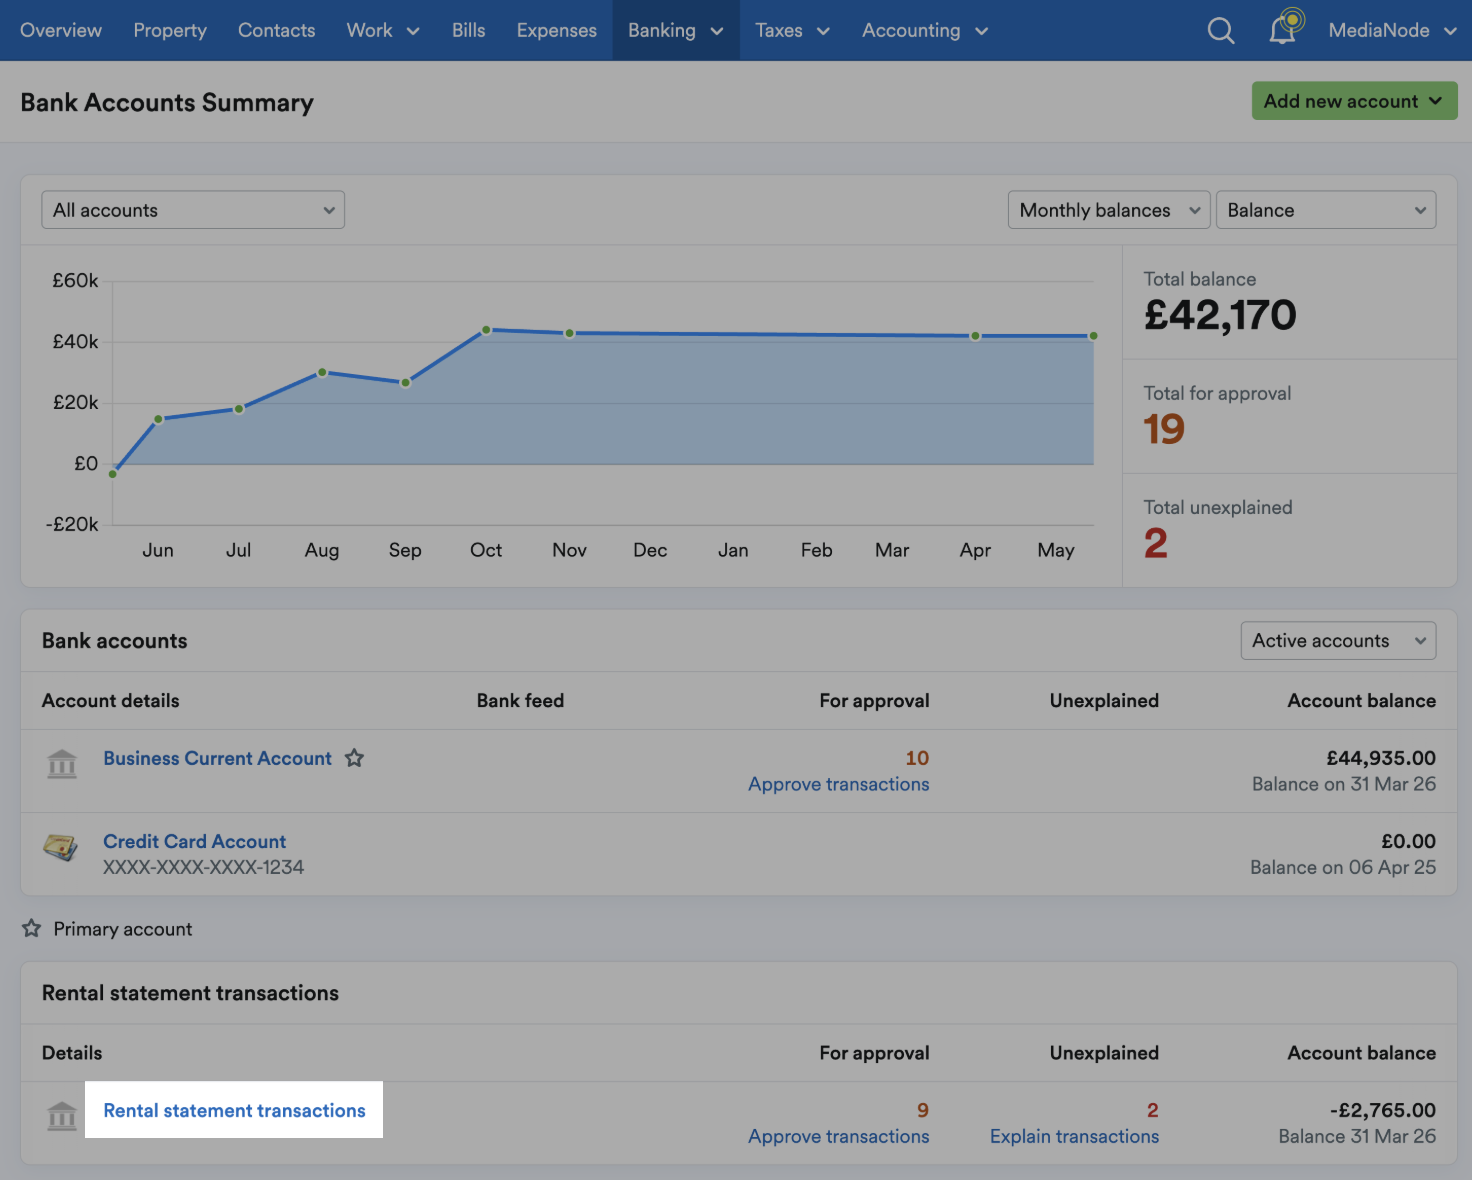Expand the Add new account button
The image size is (1472, 1180).
point(1354,101)
